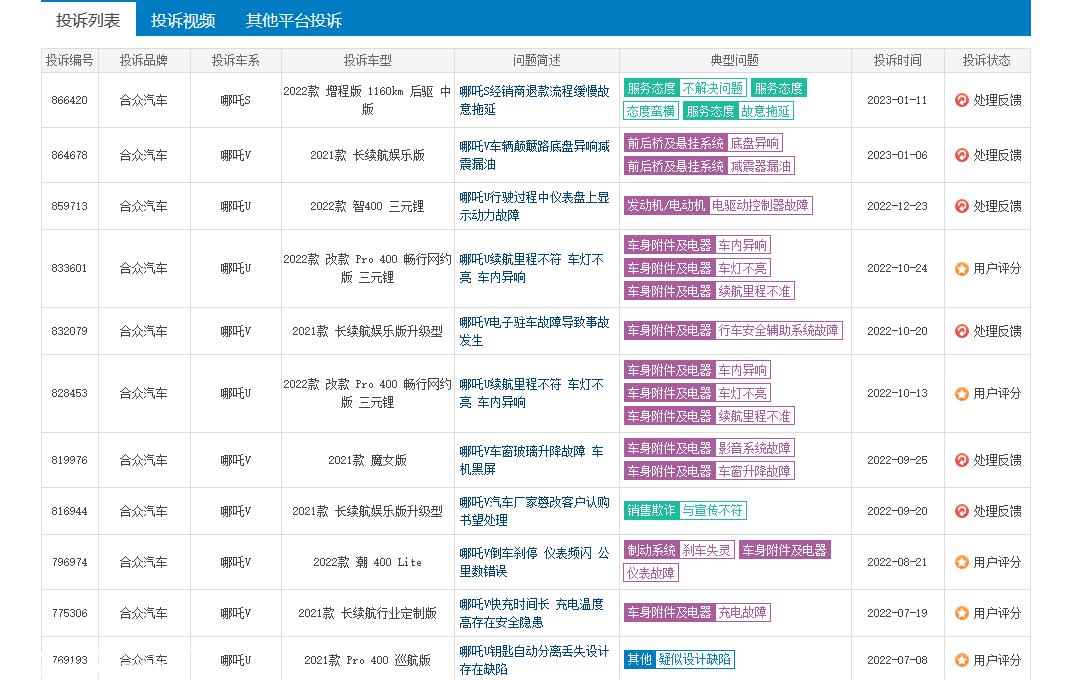1079x680 pixels.
Task: Click the 充电故障 tag
Action: pos(743,612)
